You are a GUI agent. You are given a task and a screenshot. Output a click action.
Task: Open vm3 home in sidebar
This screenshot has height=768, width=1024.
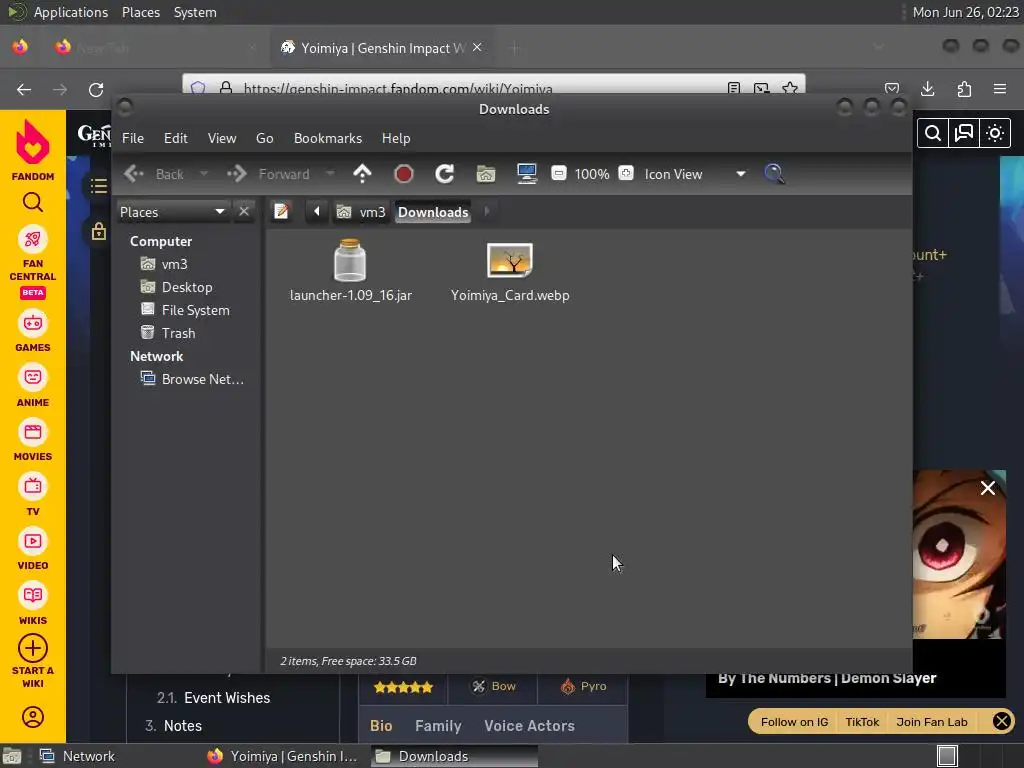pos(164,264)
